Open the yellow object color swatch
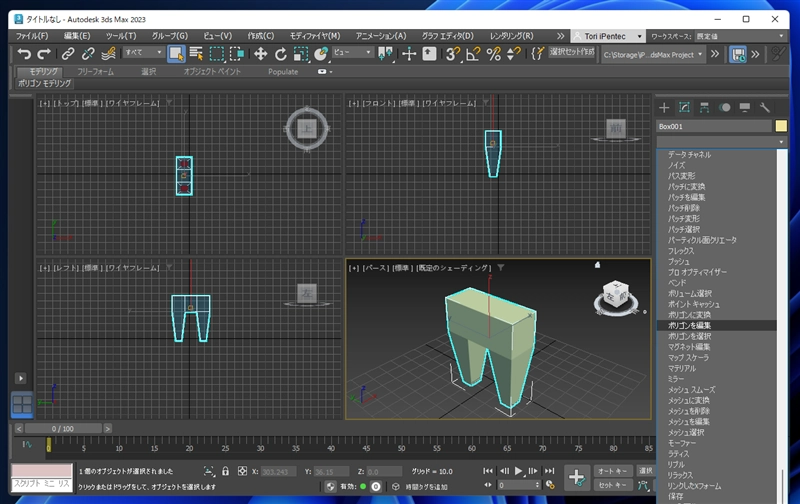 pyautogui.click(x=781, y=126)
